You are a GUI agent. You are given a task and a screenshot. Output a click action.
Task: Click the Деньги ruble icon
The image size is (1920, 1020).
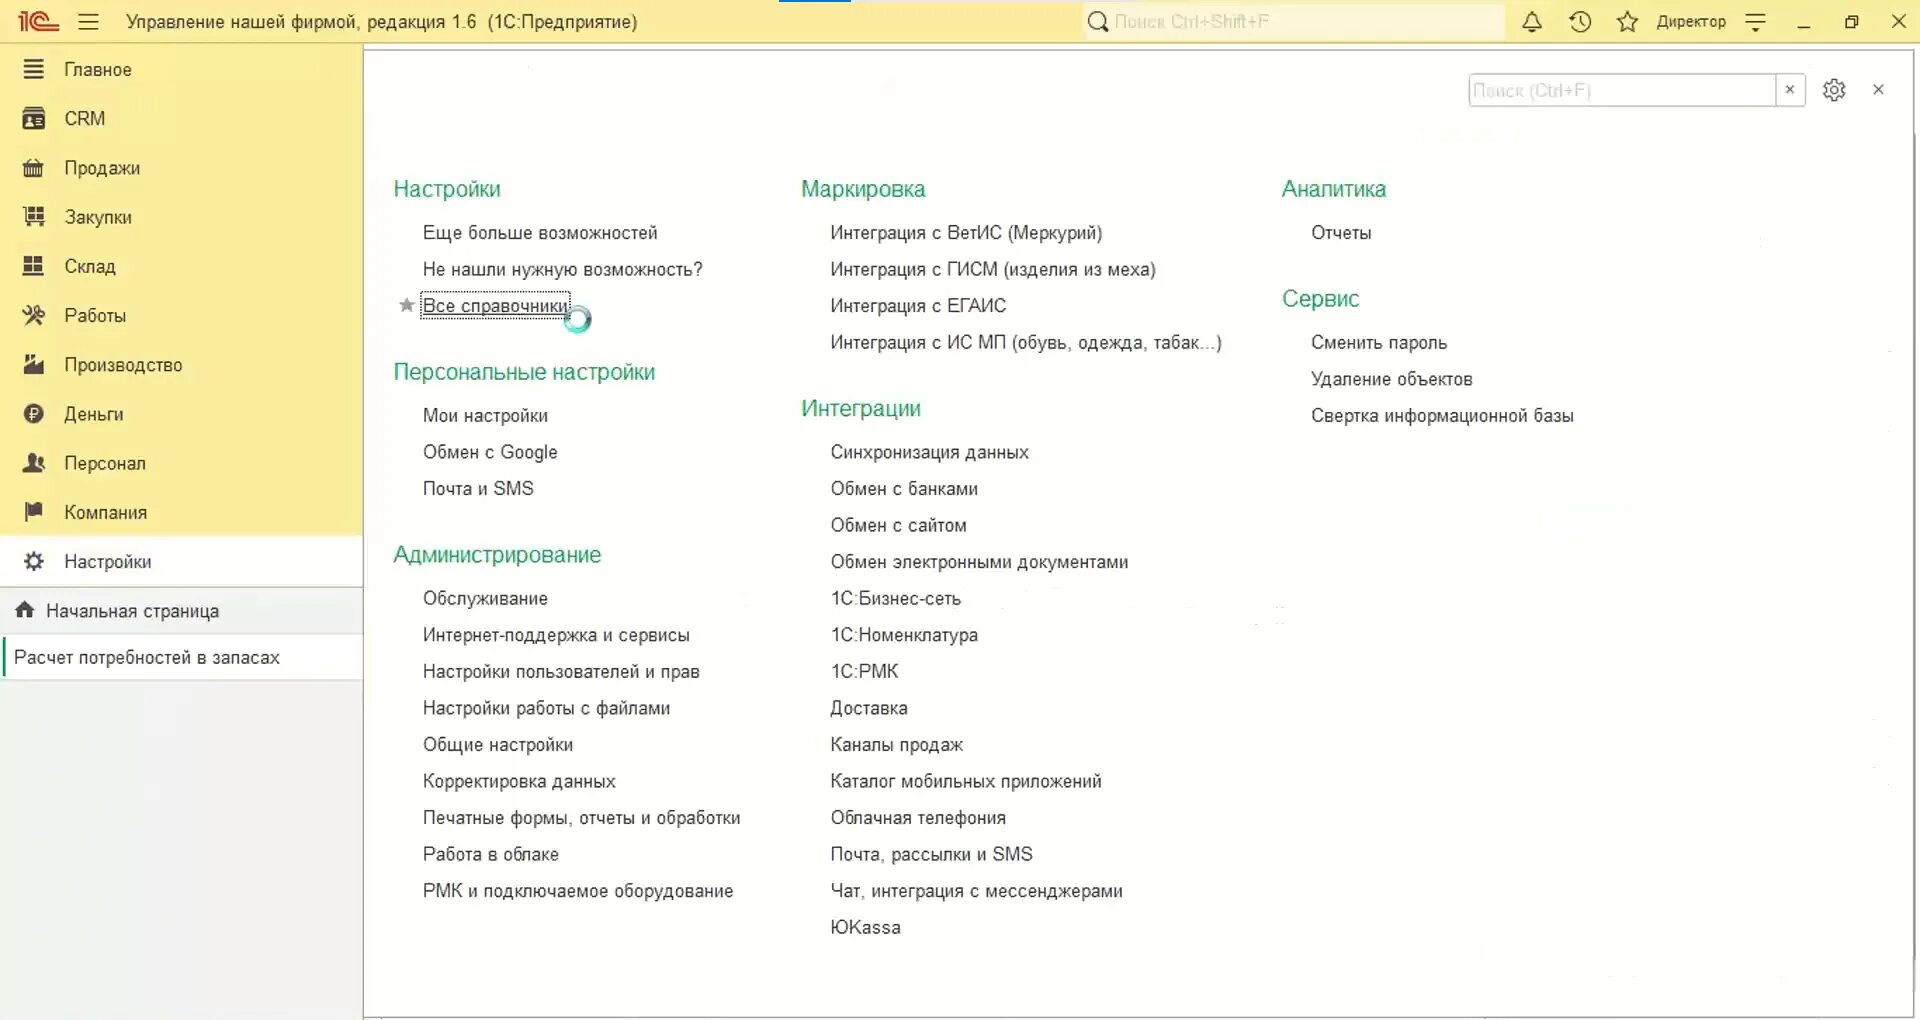(34, 414)
